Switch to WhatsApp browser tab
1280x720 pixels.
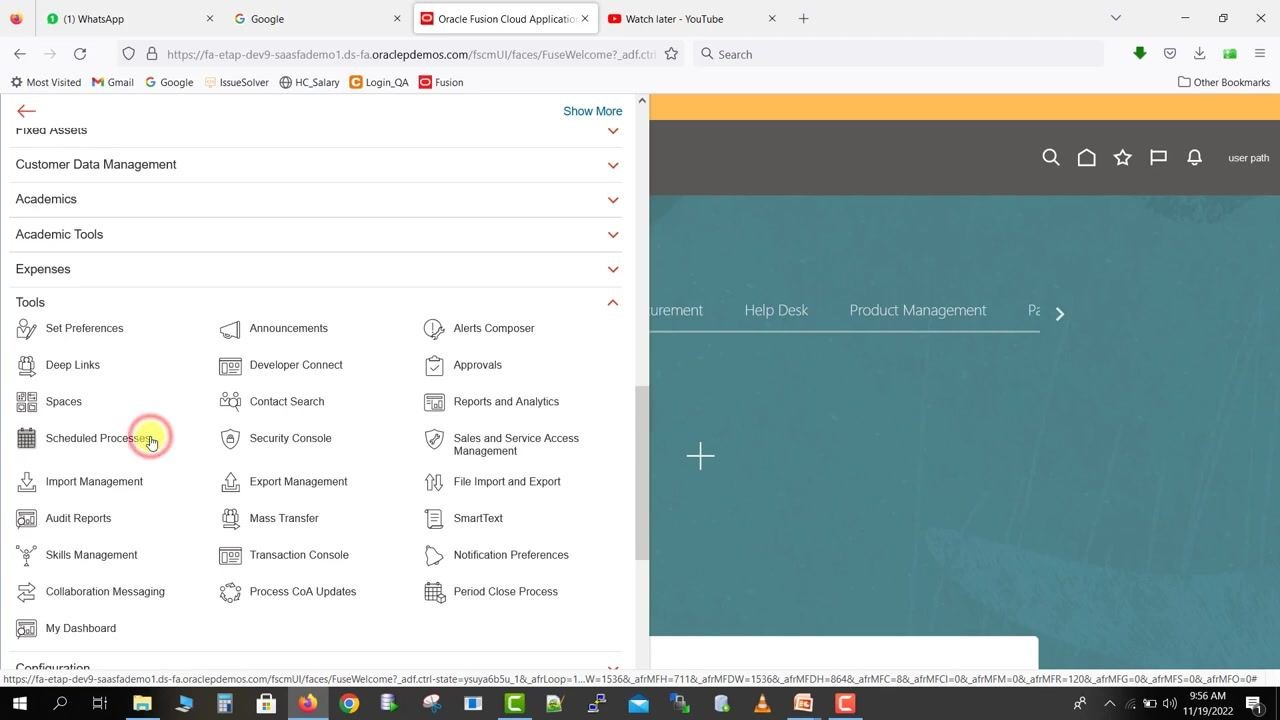coord(130,18)
